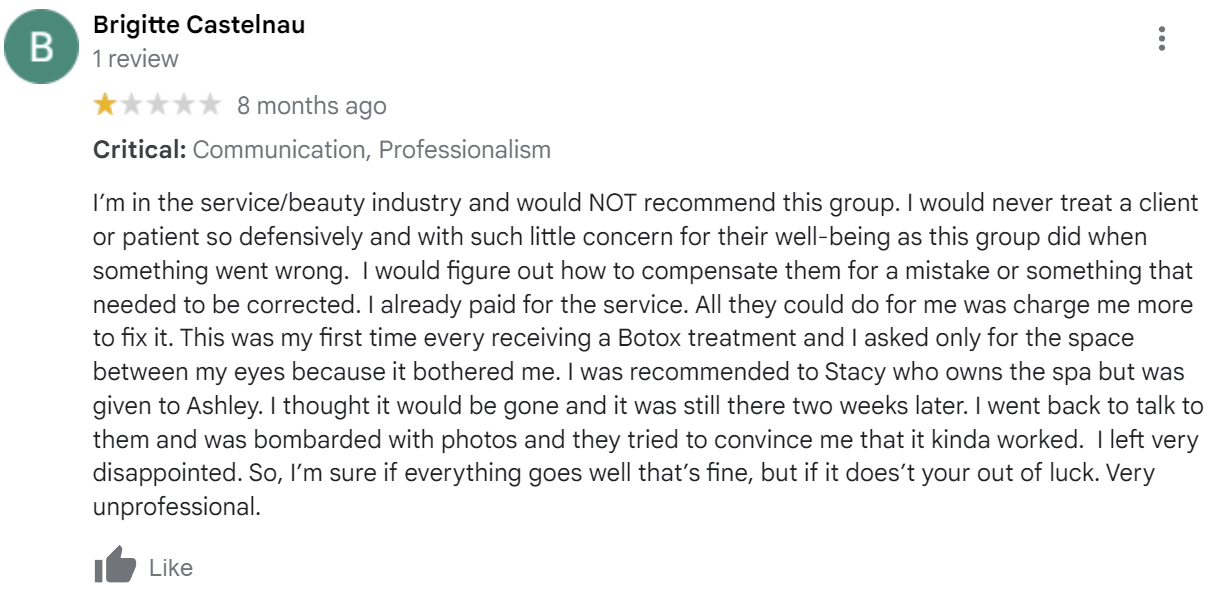The height and width of the screenshot is (603, 1214).
Task: Click the thumbs-up Like icon
Action: click(x=115, y=566)
